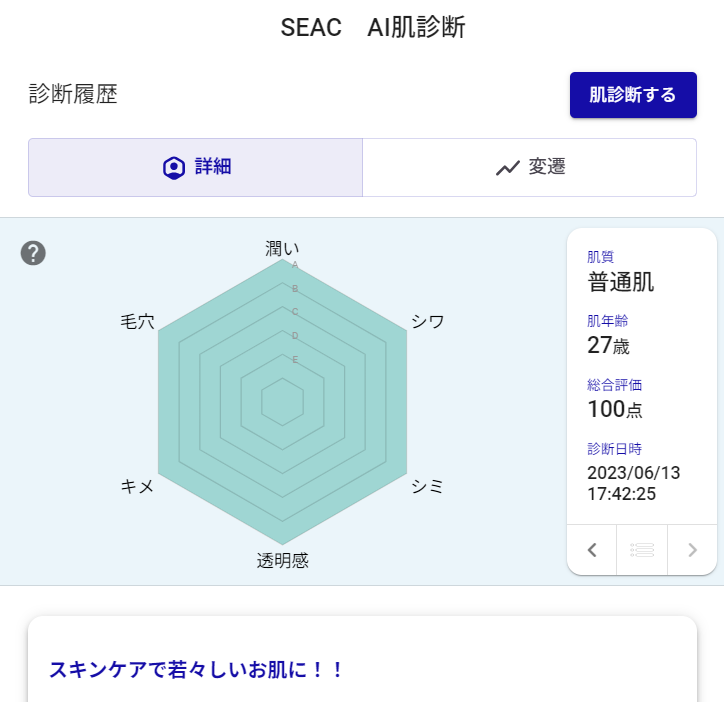Image resolution: width=724 pixels, height=702 pixels.
Task: Click the face icon in 詳細 tab
Action: [x=174, y=167]
